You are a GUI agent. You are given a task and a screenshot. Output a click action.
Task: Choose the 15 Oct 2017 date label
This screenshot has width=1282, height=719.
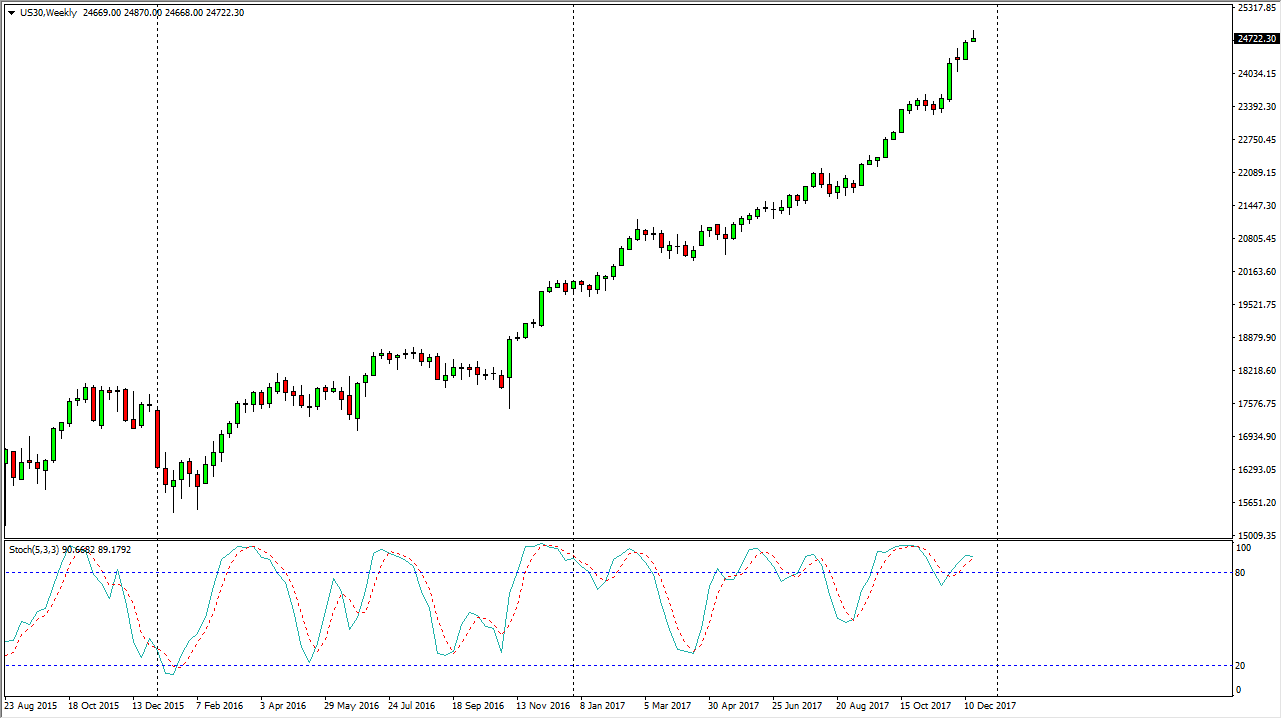coord(925,705)
